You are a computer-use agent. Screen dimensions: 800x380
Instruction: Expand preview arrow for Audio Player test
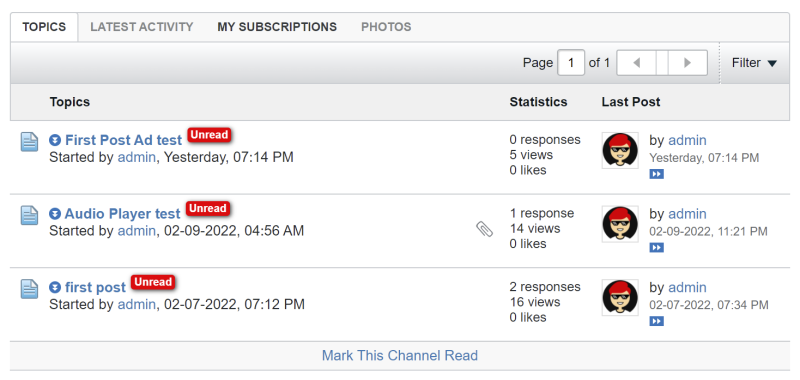[x=55, y=214]
